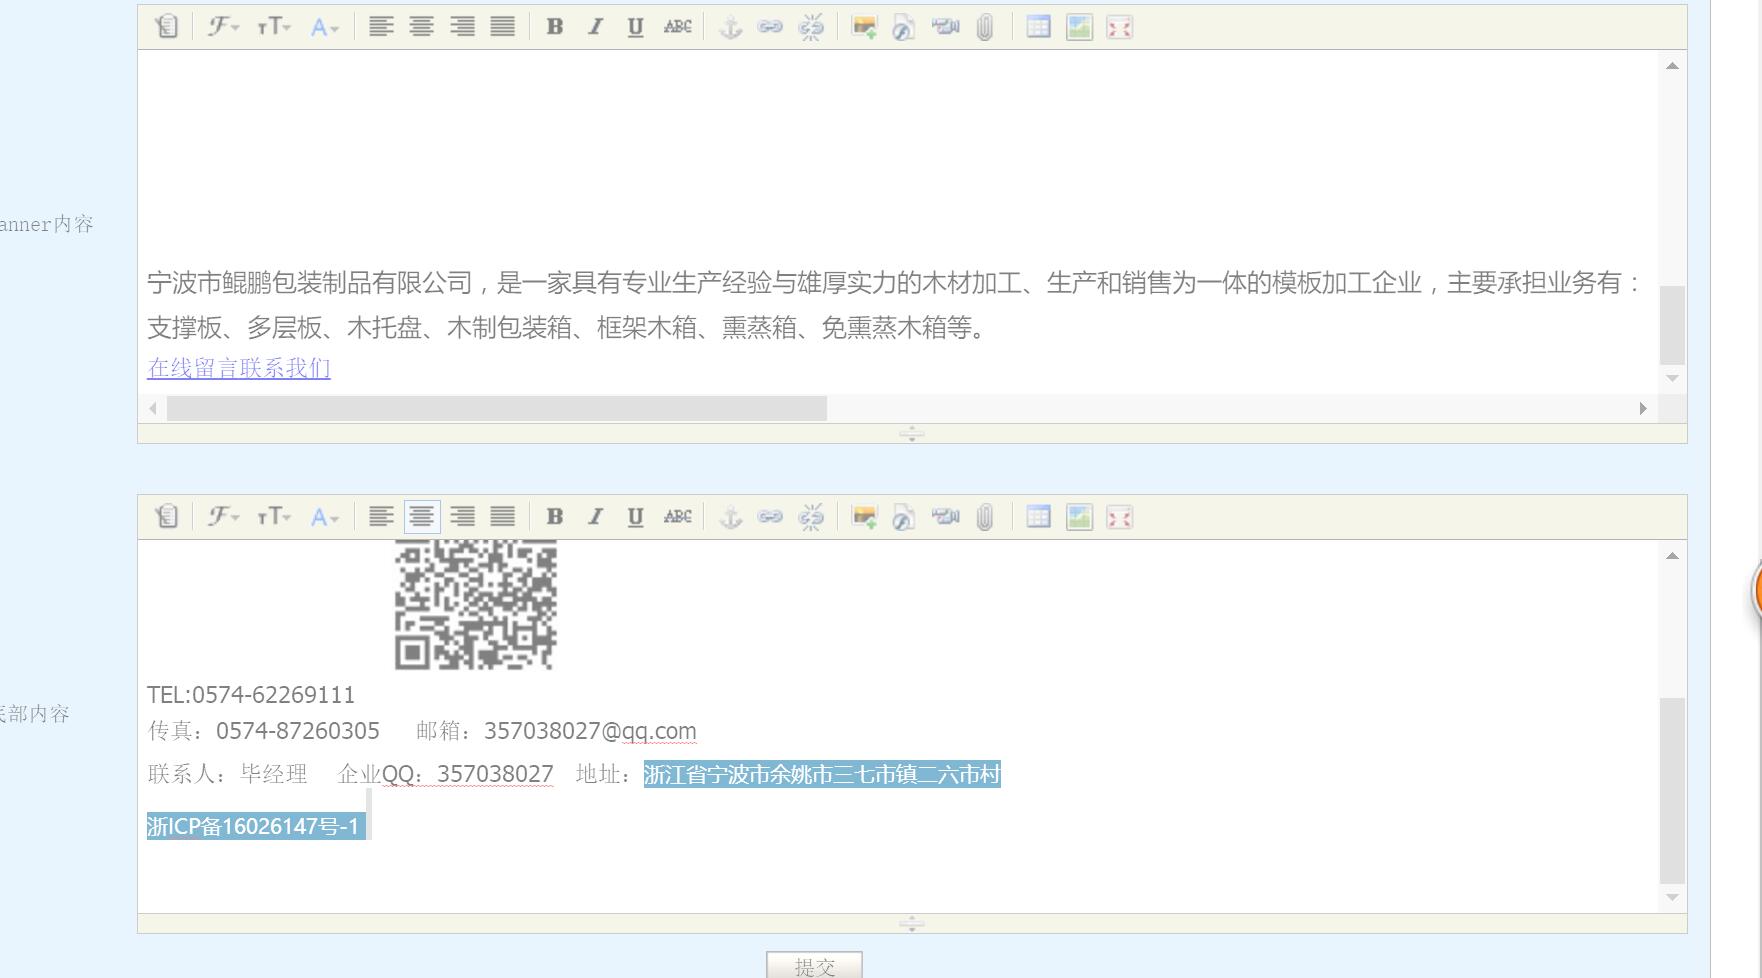Toggle strikethrough in upper editor toolbar
This screenshot has height=978, width=1762.
(x=677, y=27)
